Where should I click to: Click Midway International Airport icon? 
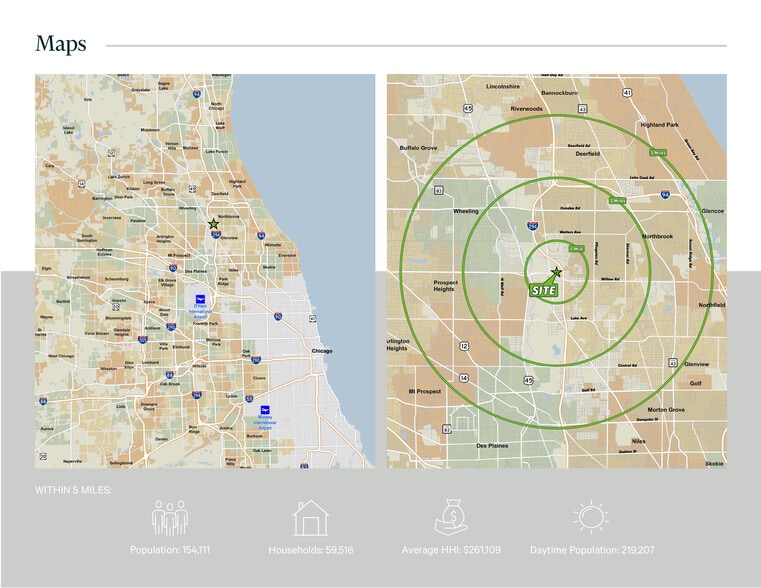tap(265, 410)
